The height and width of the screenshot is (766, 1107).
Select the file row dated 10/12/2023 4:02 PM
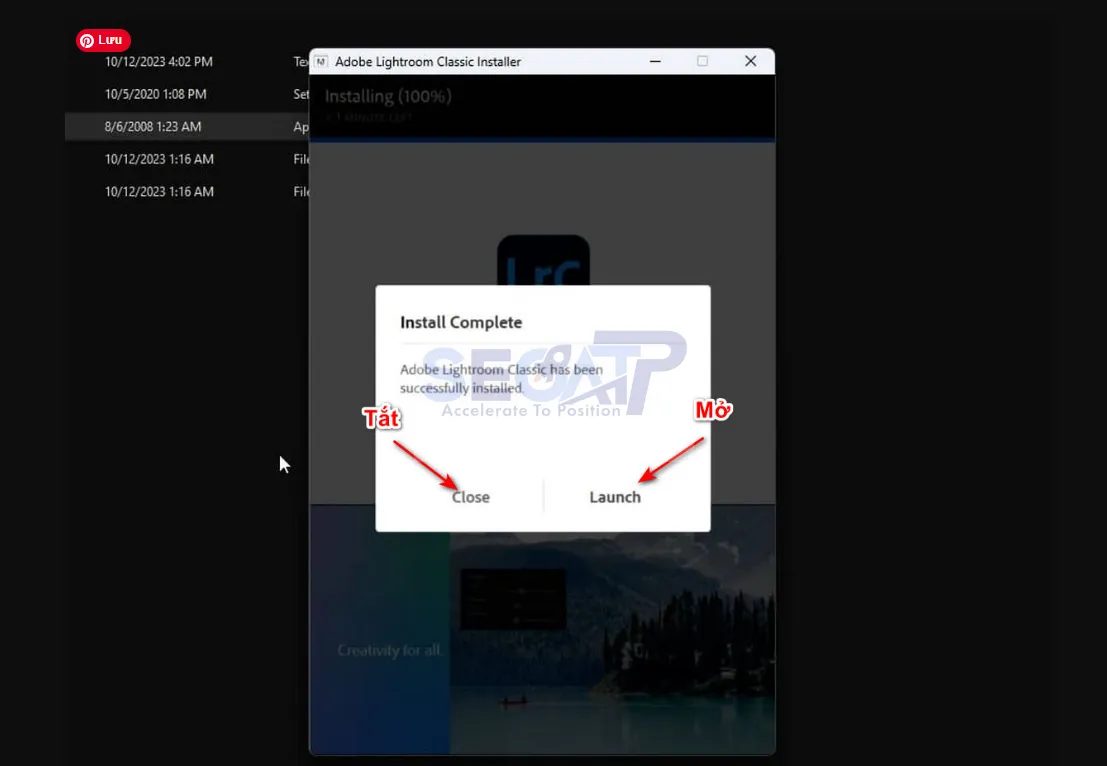pos(159,62)
